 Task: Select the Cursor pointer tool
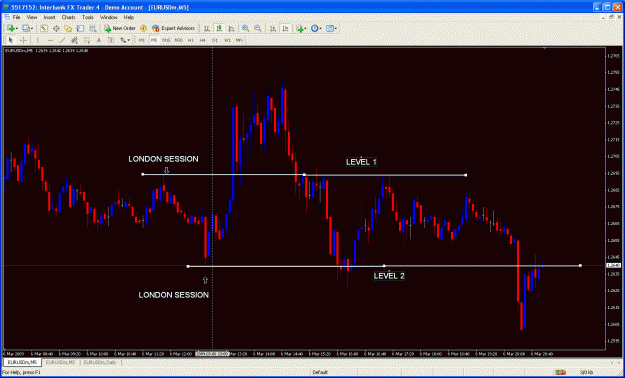click(11, 40)
